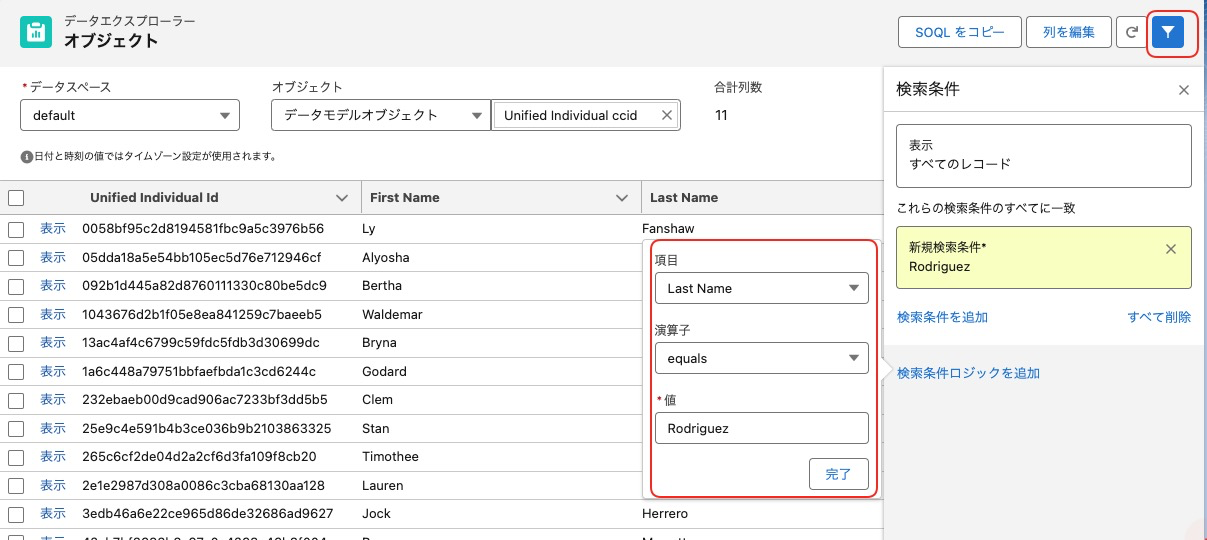The width and height of the screenshot is (1207, 540).
Task: Check the row for Ly
Action: [x=16, y=229]
